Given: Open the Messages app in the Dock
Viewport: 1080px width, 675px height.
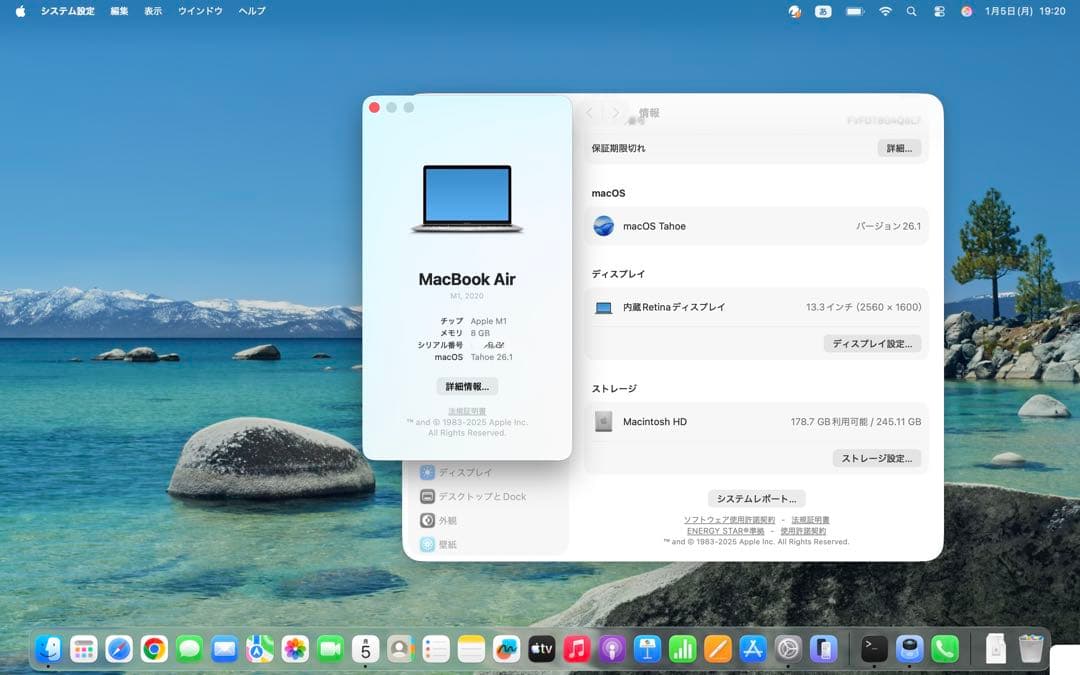Looking at the screenshot, I should [x=189, y=649].
